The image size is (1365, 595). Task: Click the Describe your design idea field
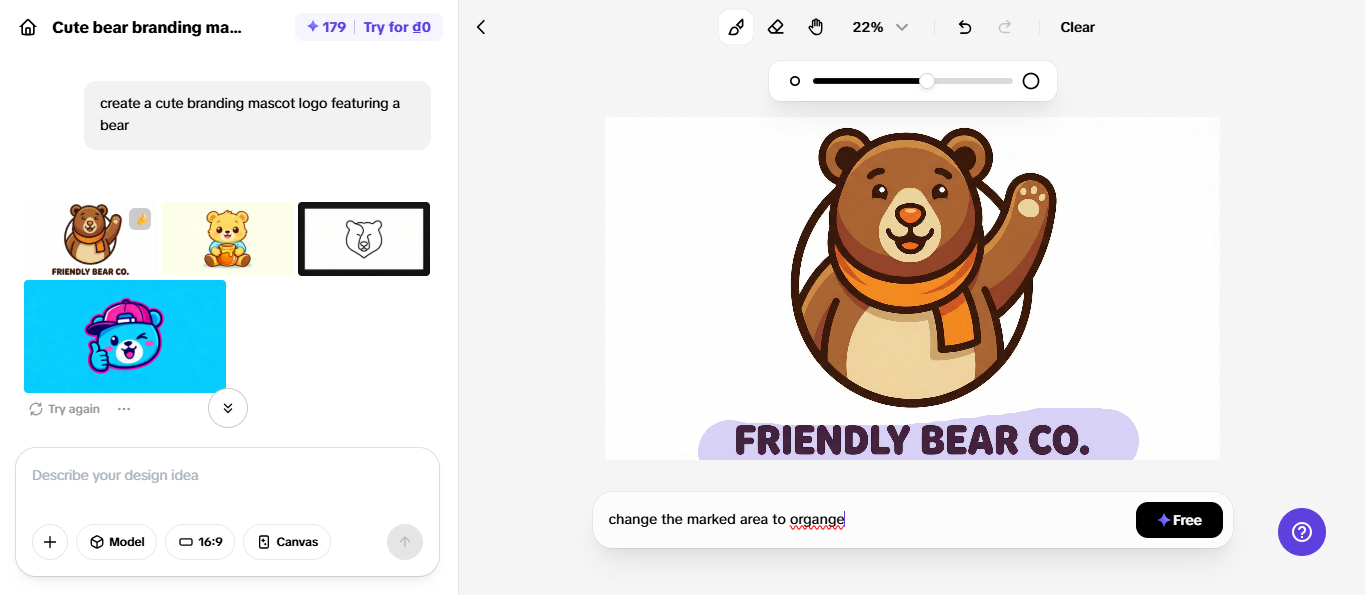click(227, 476)
